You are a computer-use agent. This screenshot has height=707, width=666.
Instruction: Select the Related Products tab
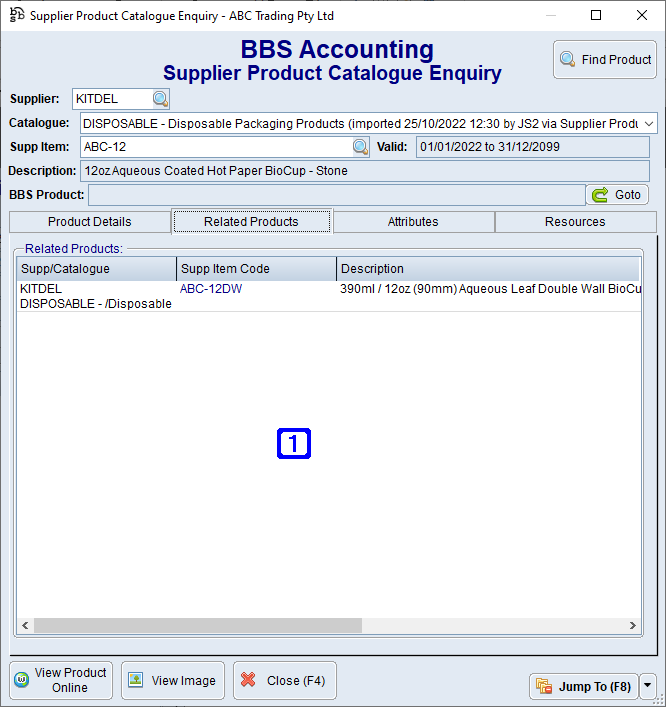point(252,221)
